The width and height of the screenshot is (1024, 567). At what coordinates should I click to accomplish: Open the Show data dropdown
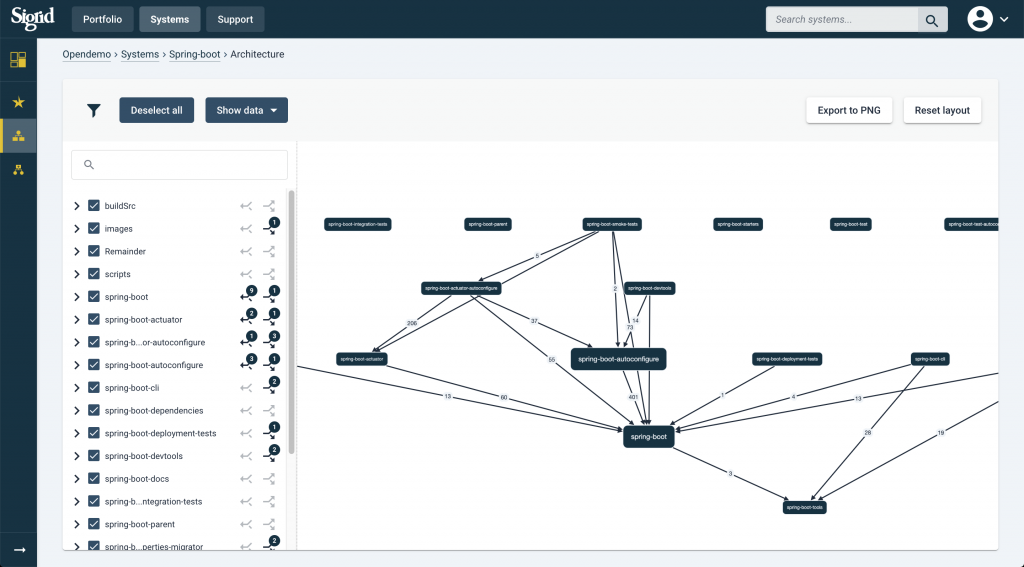(x=246, y=110)
